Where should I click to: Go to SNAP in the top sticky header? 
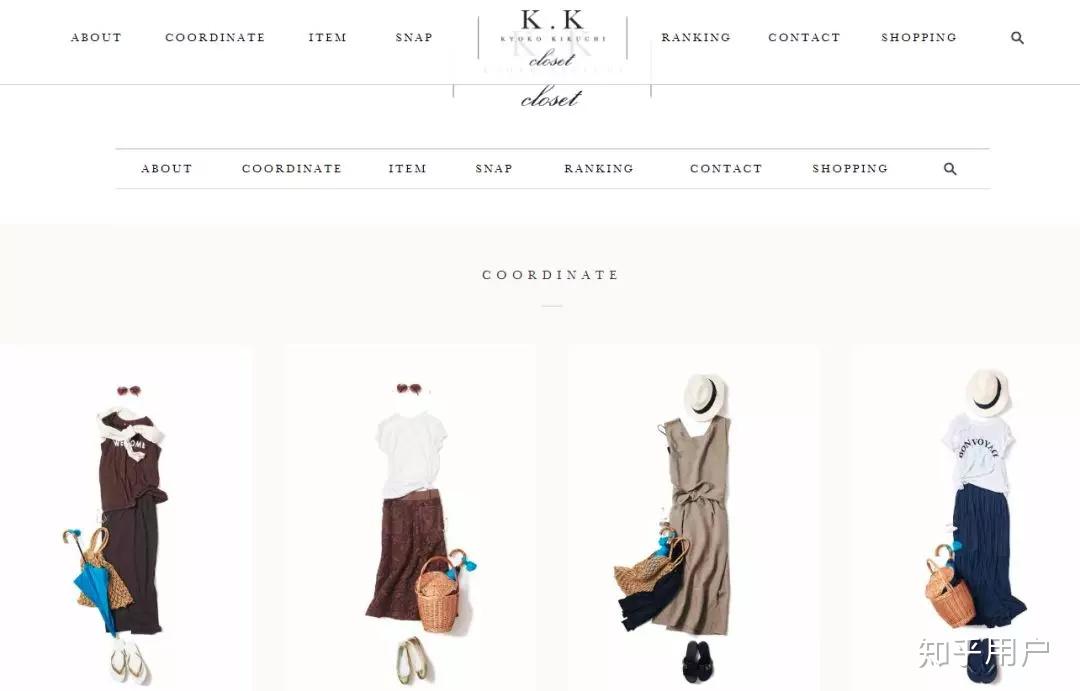click(414, 37)
